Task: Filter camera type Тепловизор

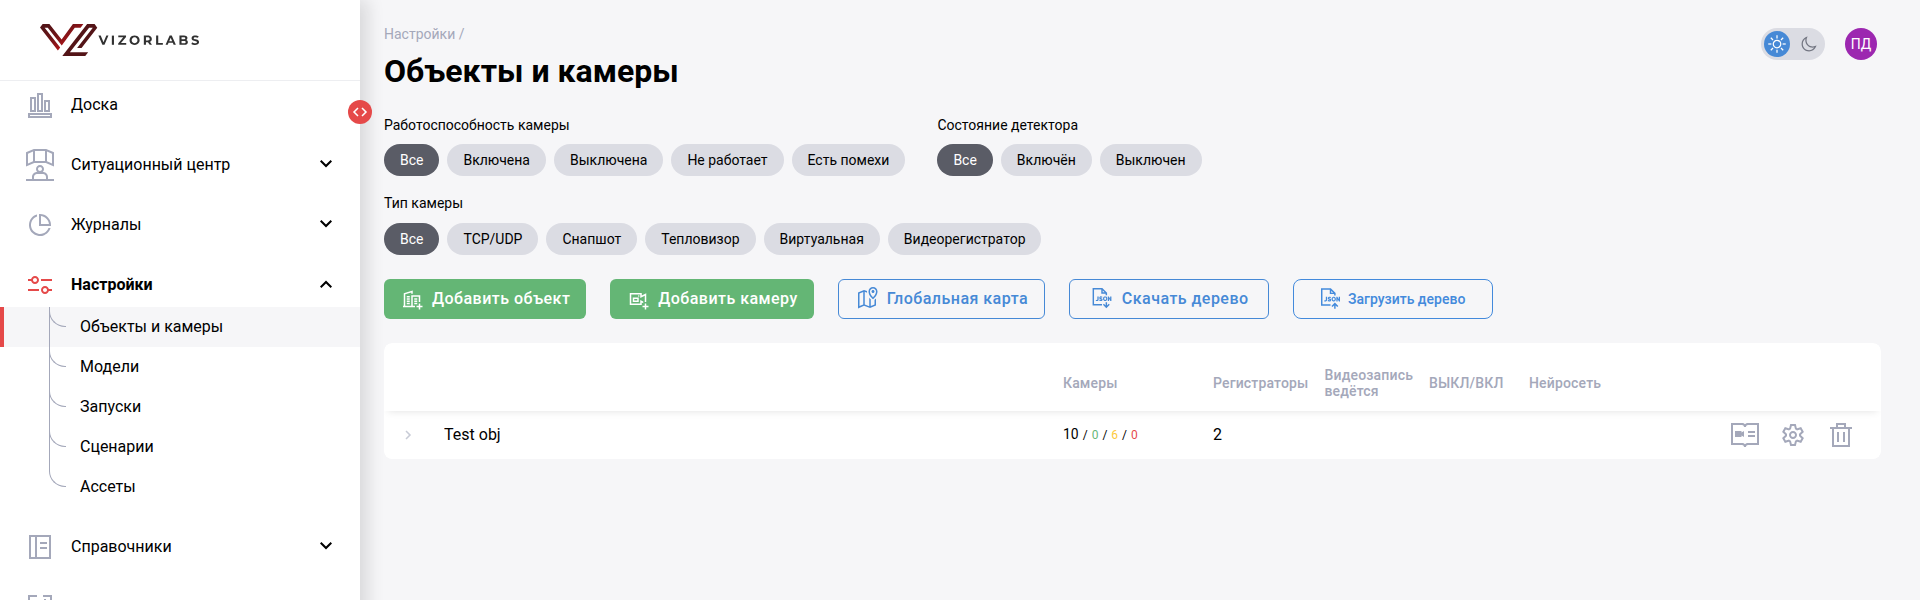Action: (x=700, y=239)
